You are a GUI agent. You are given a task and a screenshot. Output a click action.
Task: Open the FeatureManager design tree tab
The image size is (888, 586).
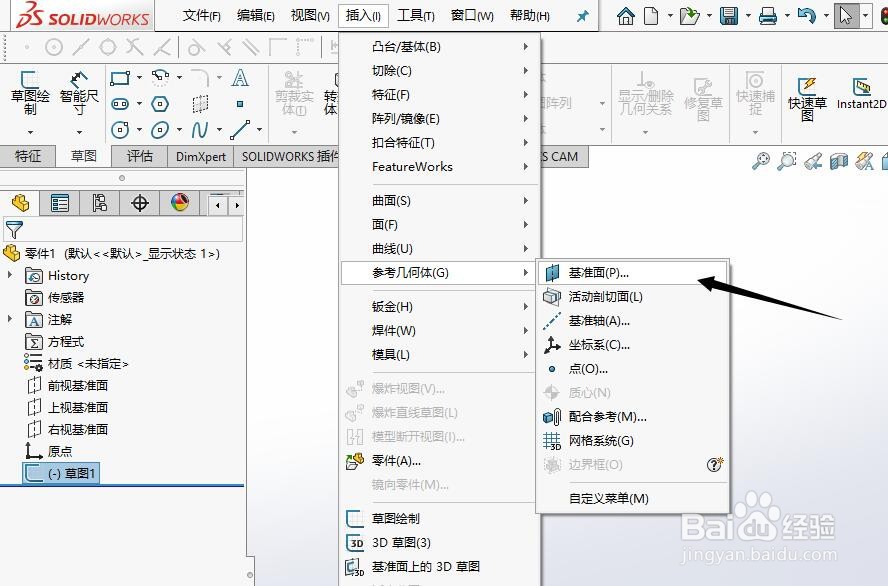tap(19, 202)
